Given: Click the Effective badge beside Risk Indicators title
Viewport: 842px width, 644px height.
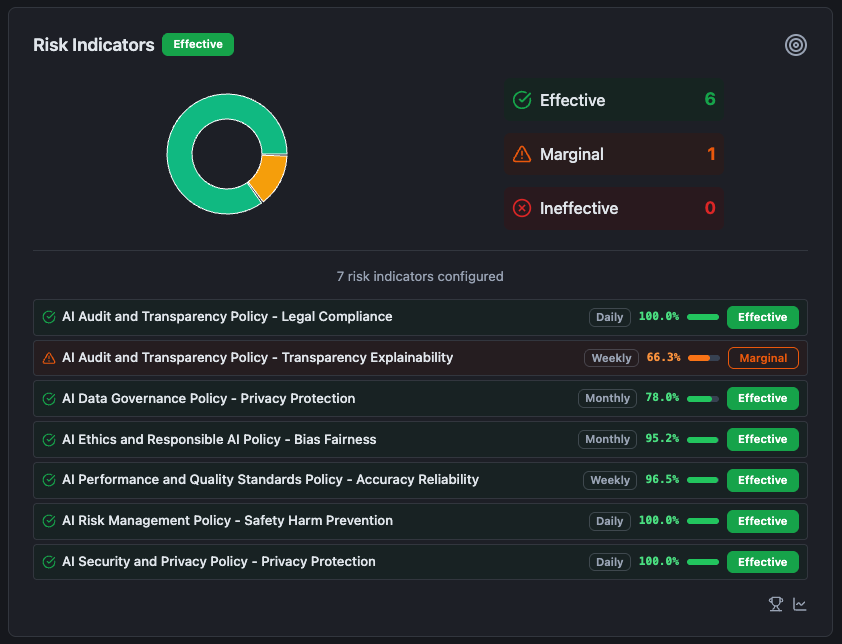Looking at the screenshot, I should pos(197,44).
